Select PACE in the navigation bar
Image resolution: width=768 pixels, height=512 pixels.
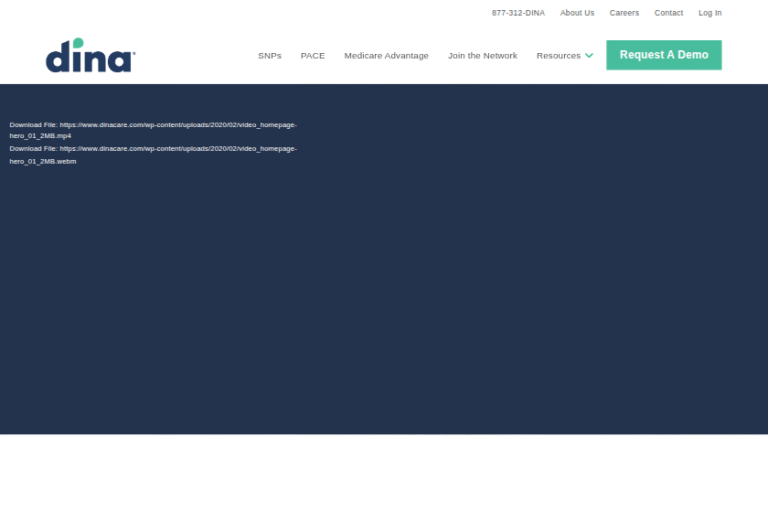pos(312,56)
